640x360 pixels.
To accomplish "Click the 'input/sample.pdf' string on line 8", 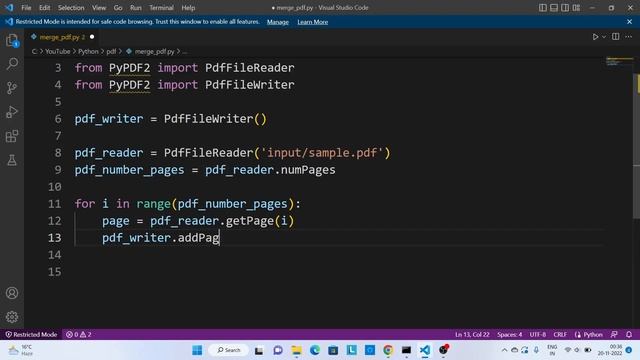I will (x=322, y=153).
